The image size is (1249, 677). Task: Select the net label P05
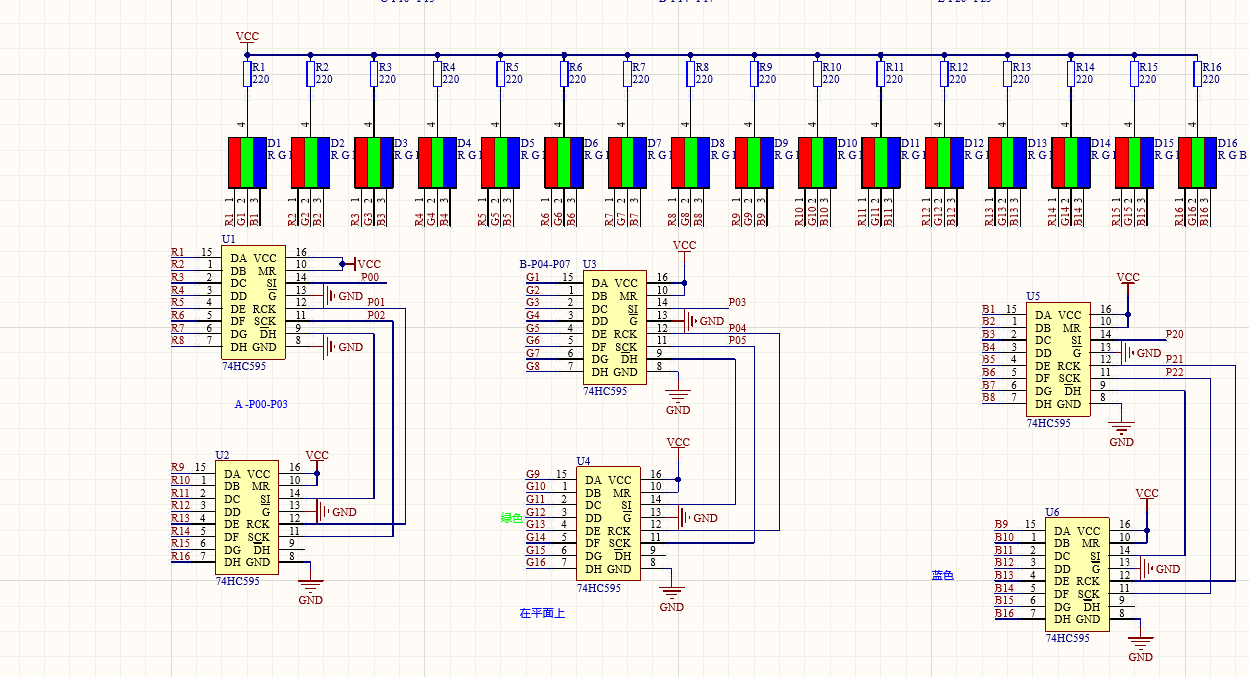(x=737, y=341)
